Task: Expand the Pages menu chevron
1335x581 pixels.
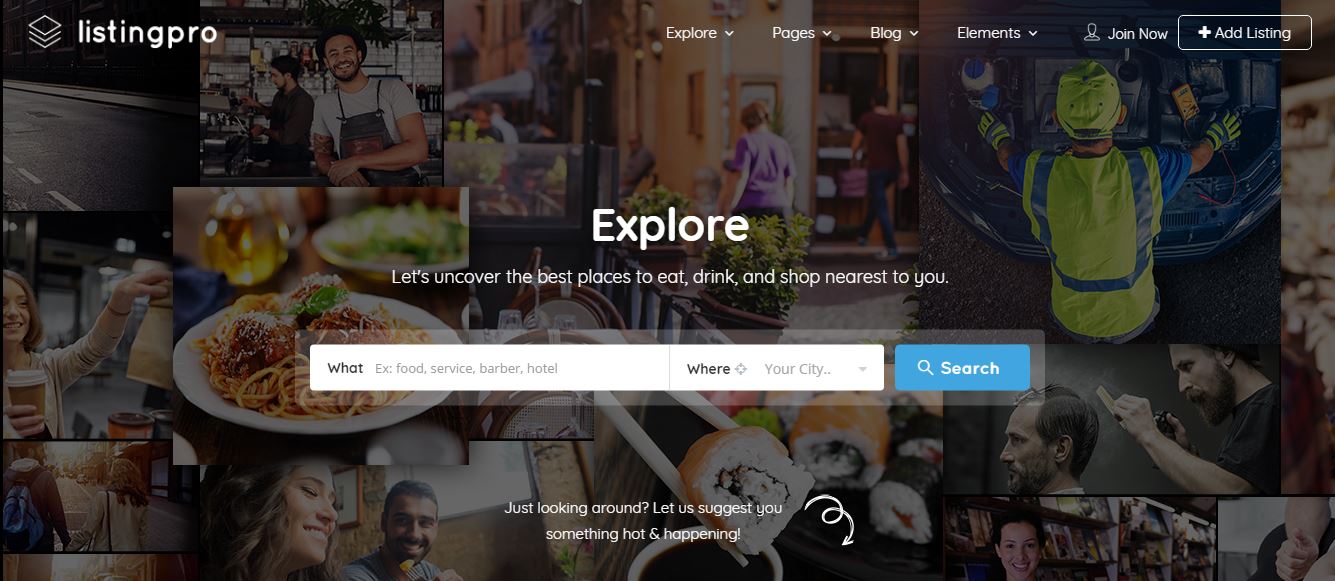Action: (x=827, y=34)
